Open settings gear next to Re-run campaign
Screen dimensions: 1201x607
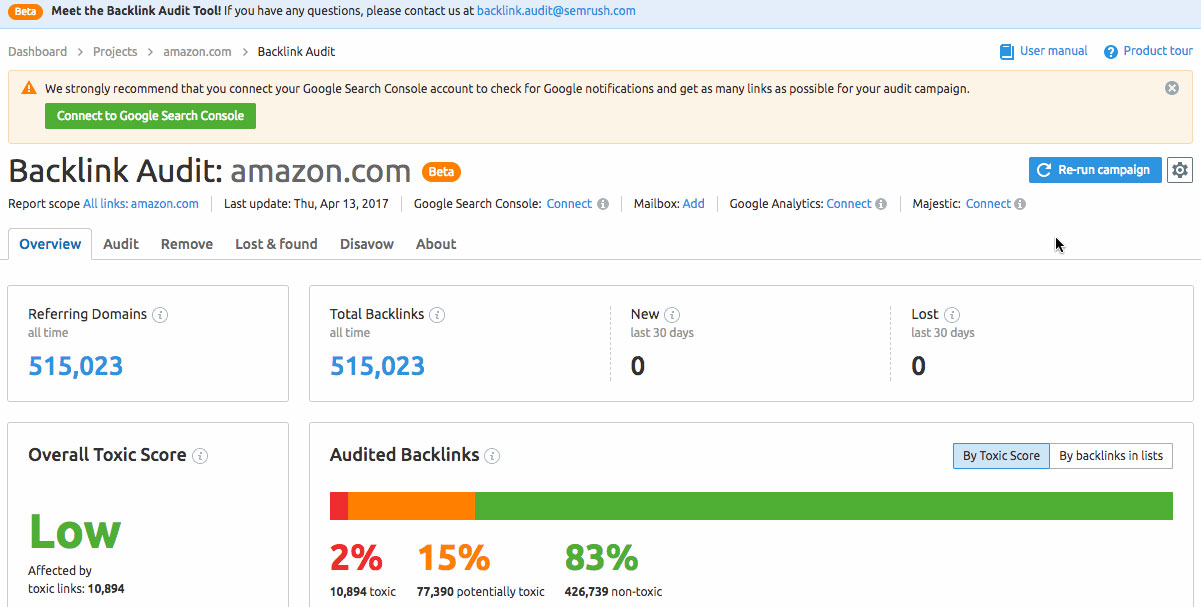coord(1180,170)
